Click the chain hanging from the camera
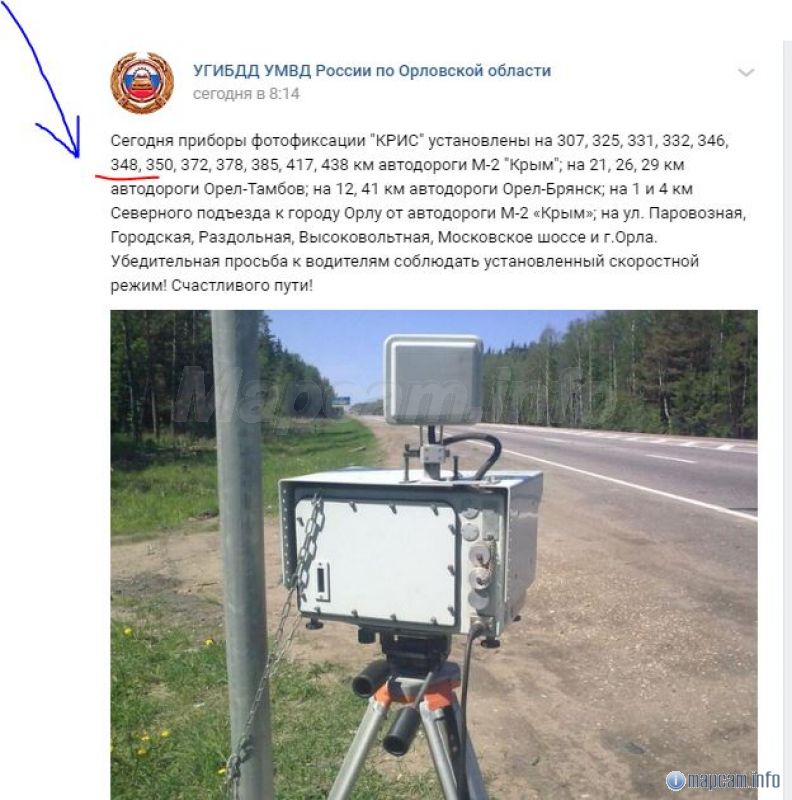 (x=288, y=628)
